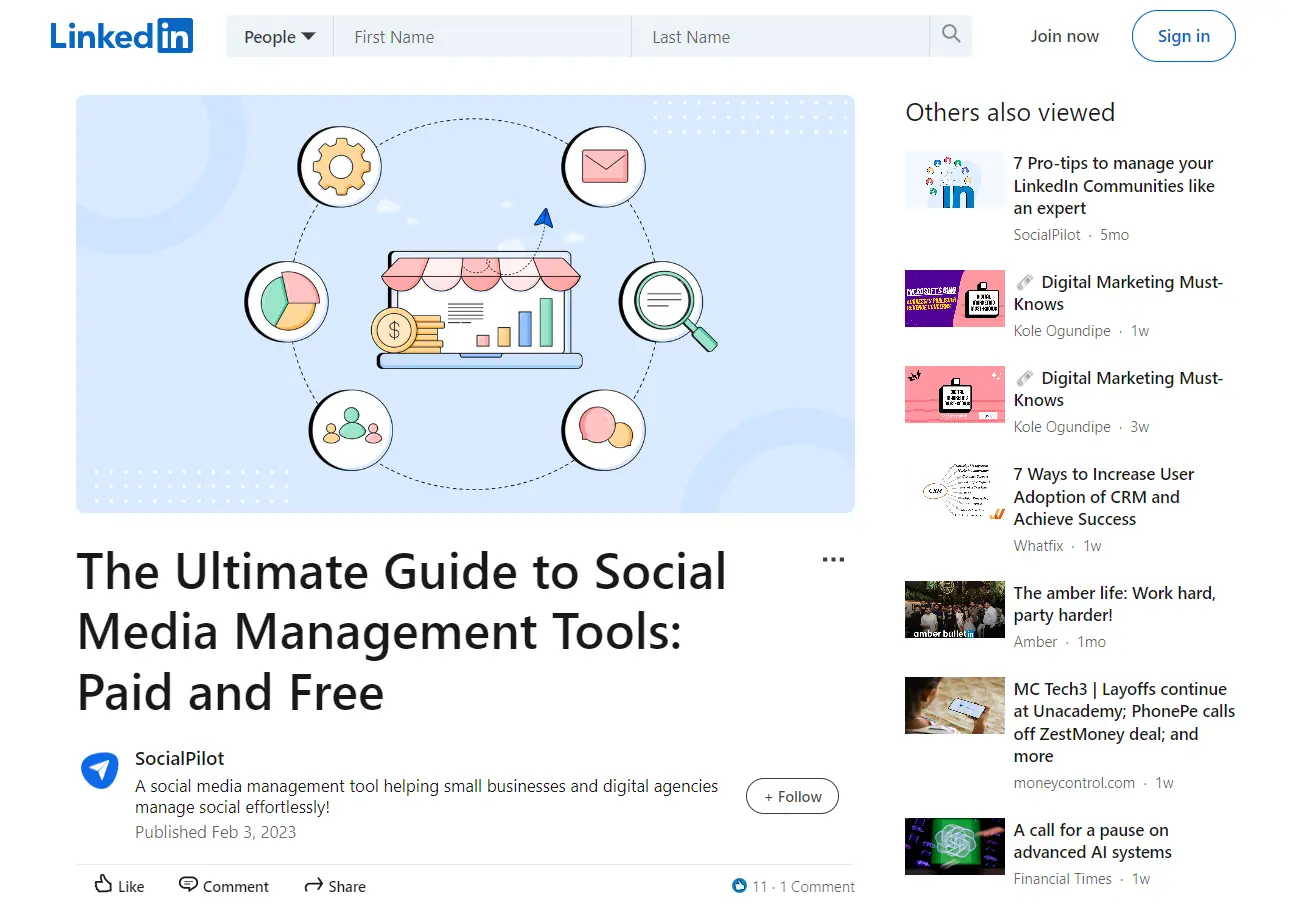Screen dimensions: 1307x906
Task: Share the article using arrow icon
Action: (313, 885)
